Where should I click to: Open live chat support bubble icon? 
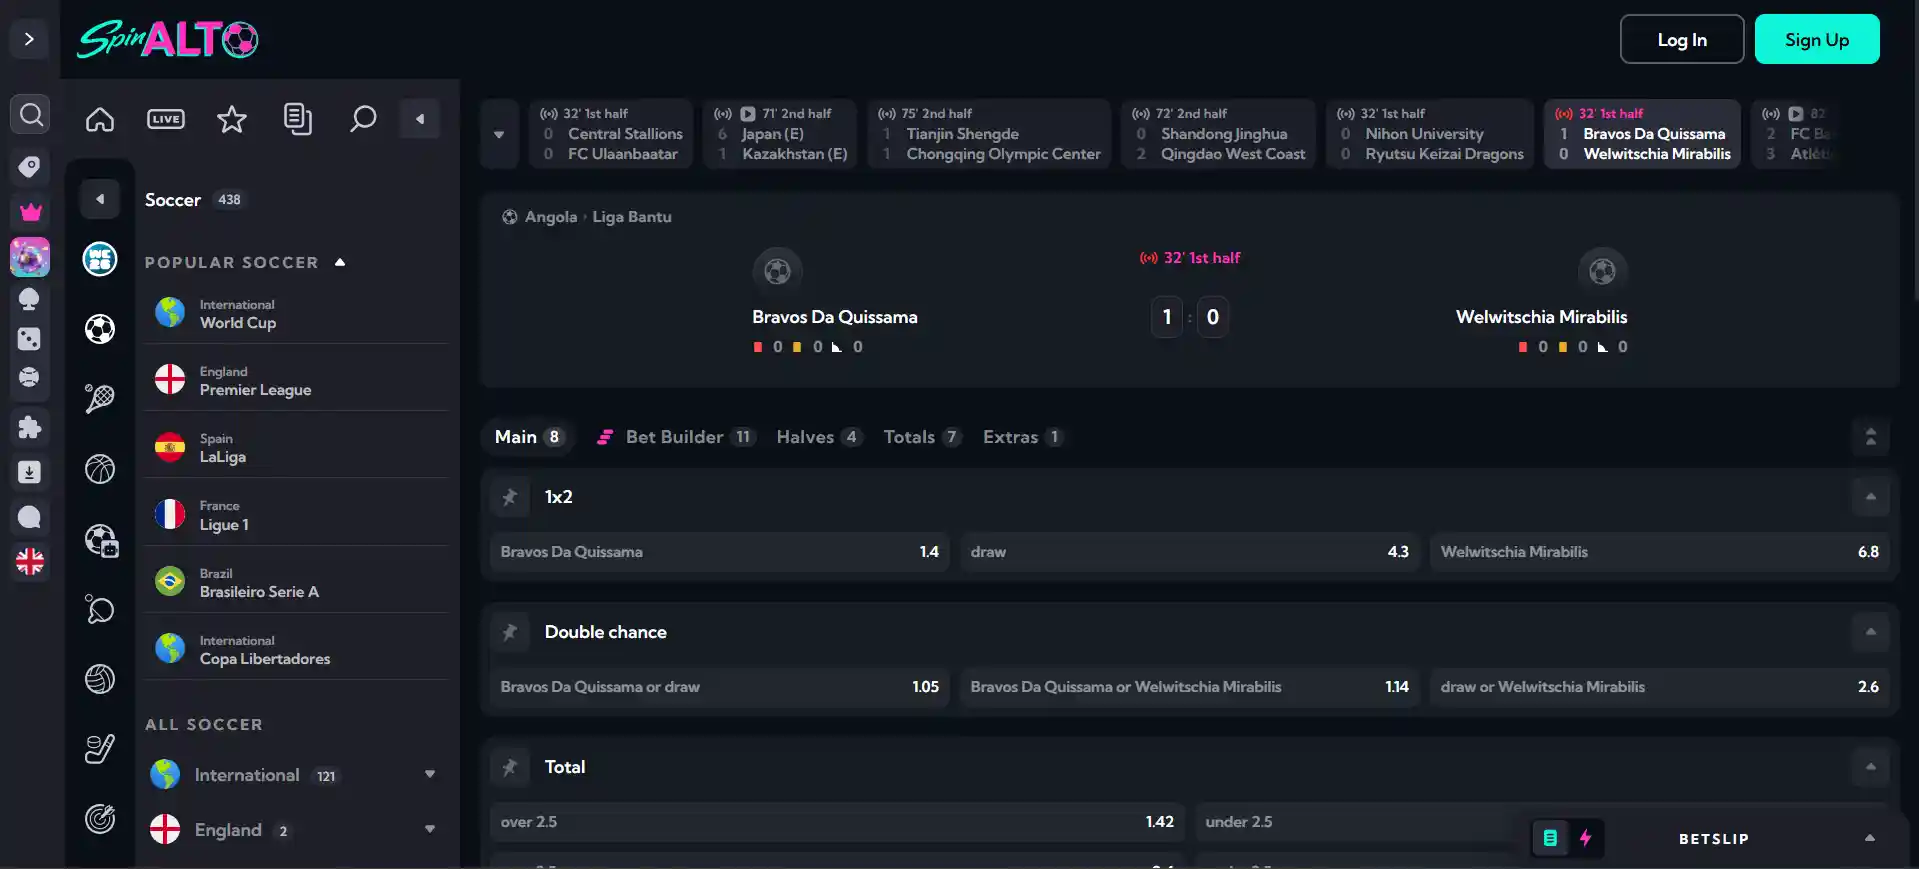click(x=30, y=517)
